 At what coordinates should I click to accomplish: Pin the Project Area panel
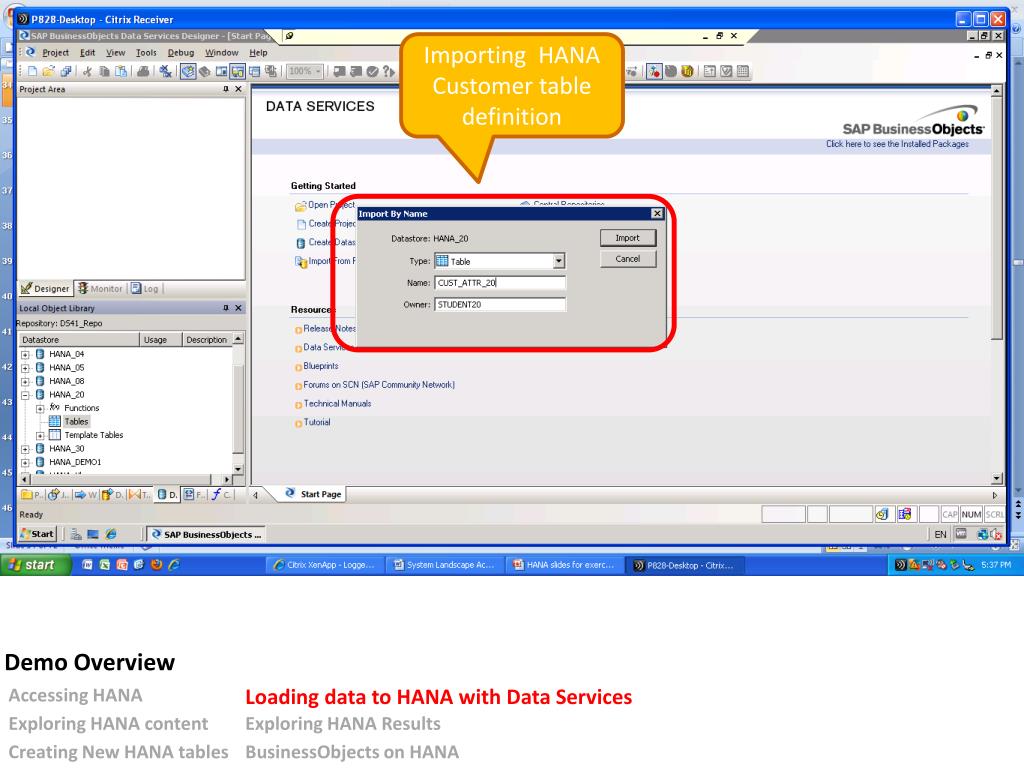point(226,89)
